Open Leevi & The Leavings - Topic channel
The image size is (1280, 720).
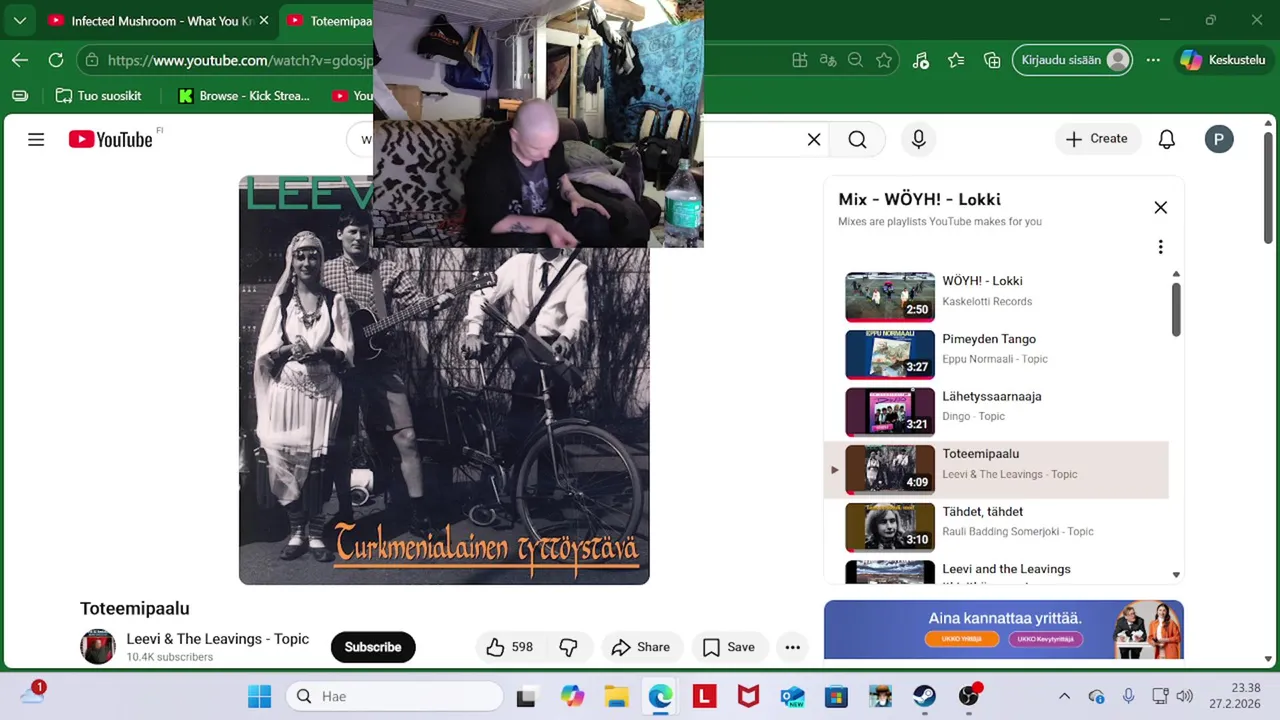(217, 639)
